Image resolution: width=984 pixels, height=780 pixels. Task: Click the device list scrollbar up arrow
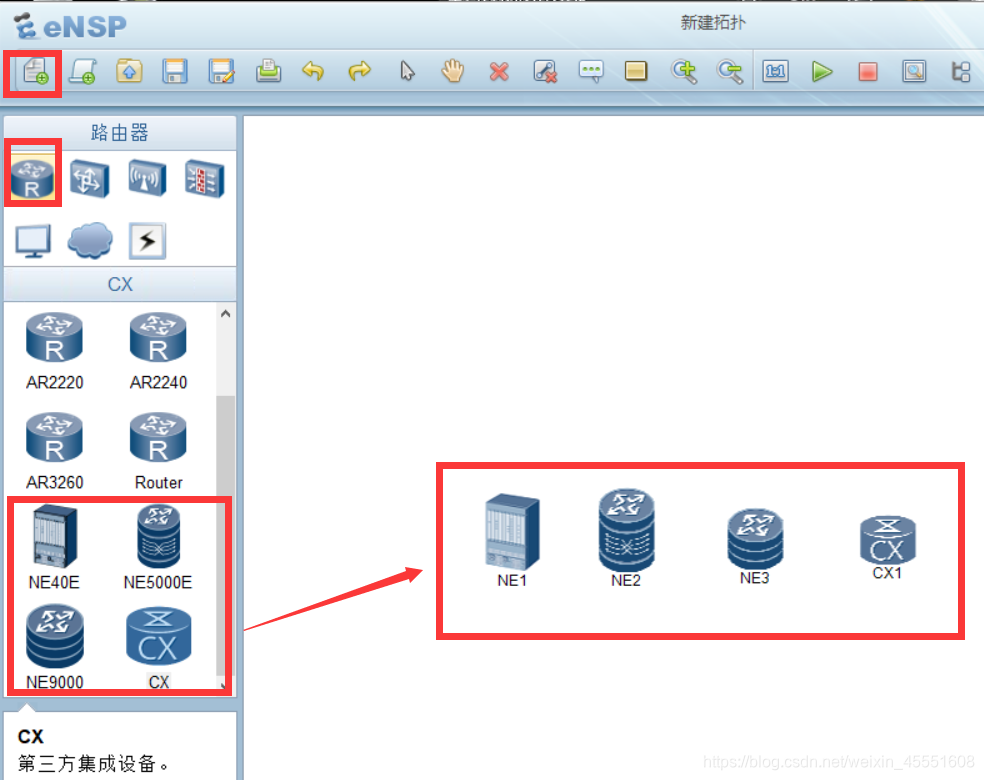click(x=225, y=313)
